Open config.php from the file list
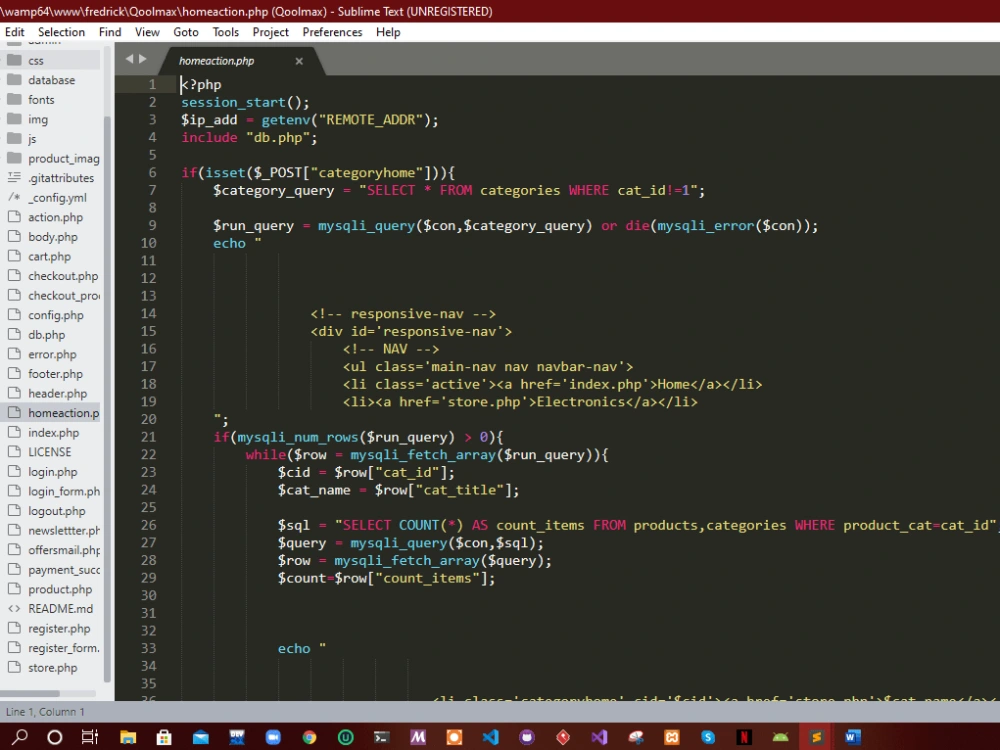The width and height of the screenshot is (1000, 750). 55,315
